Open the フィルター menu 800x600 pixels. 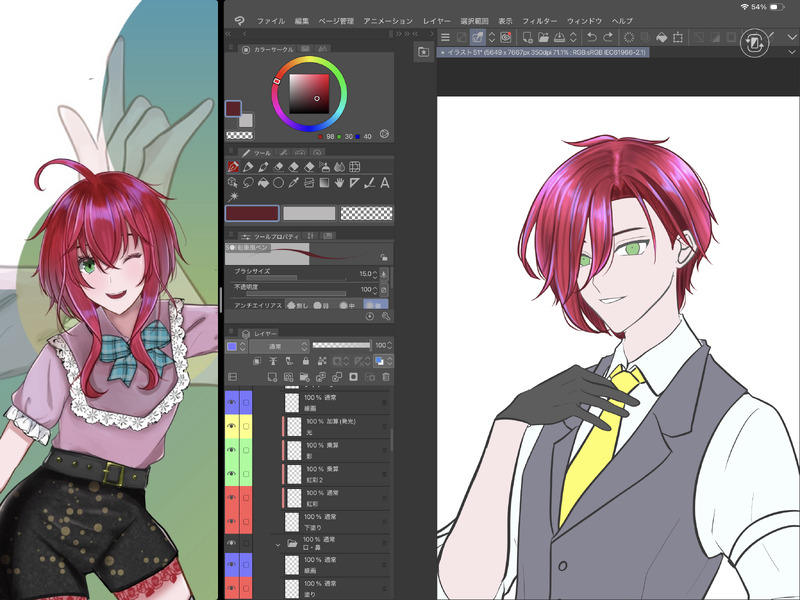click(x=539, y=21)
